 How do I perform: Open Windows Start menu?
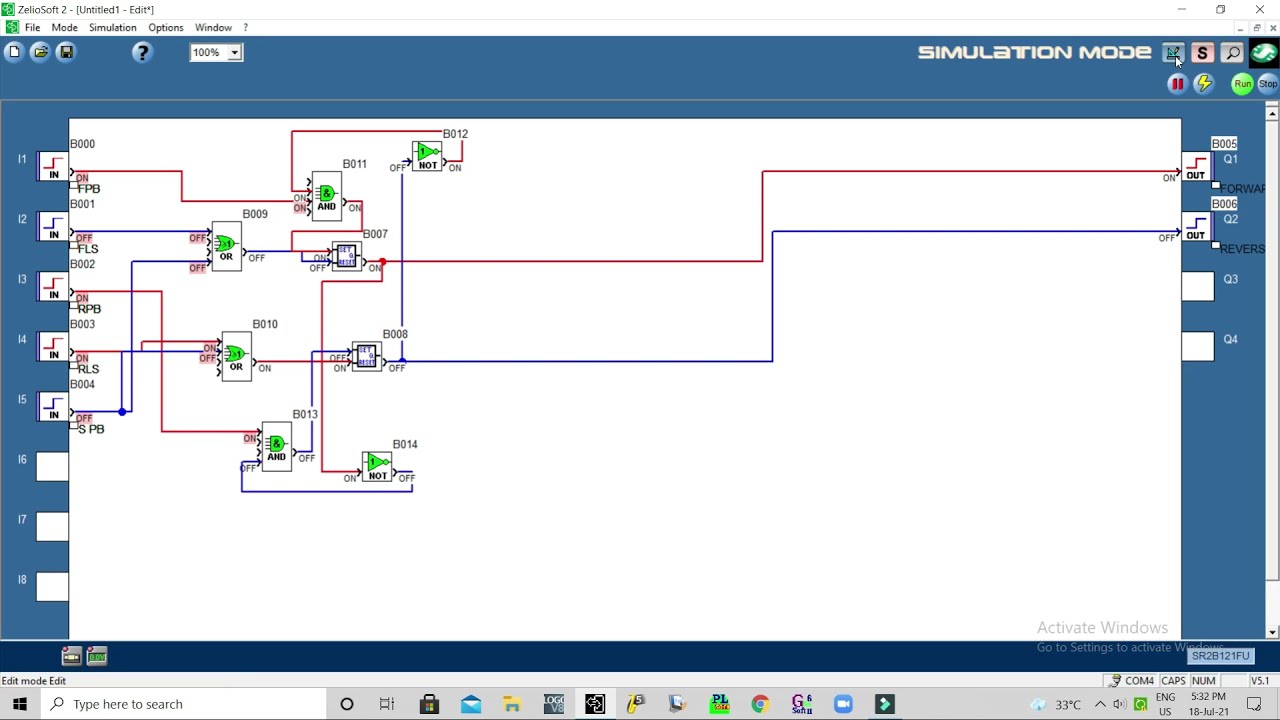click(20, 704)
